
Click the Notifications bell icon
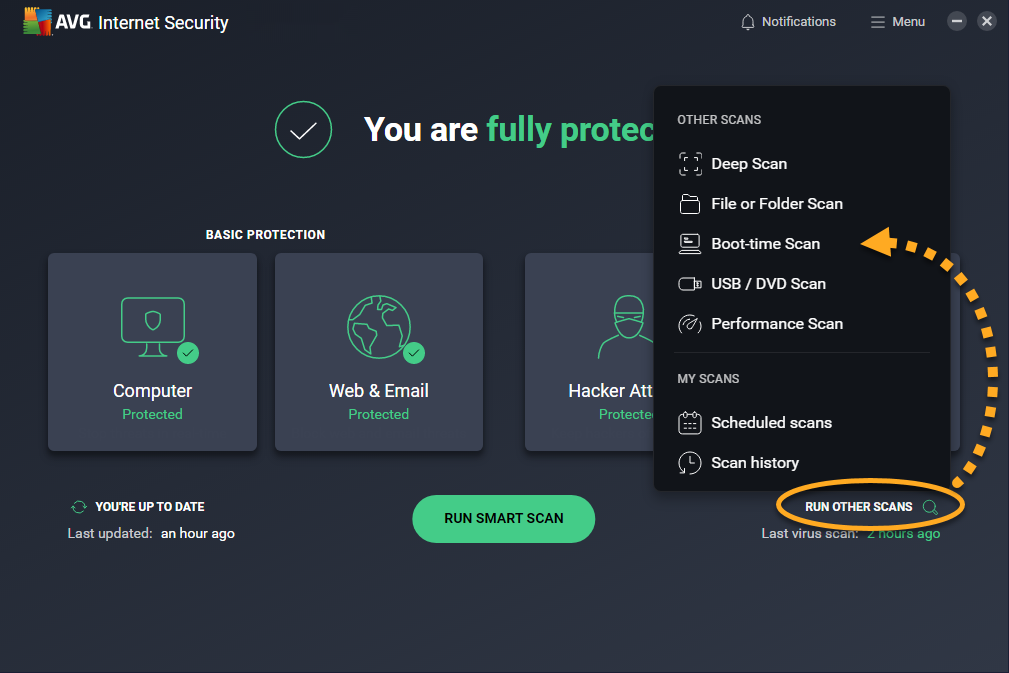tap(748, 22)
